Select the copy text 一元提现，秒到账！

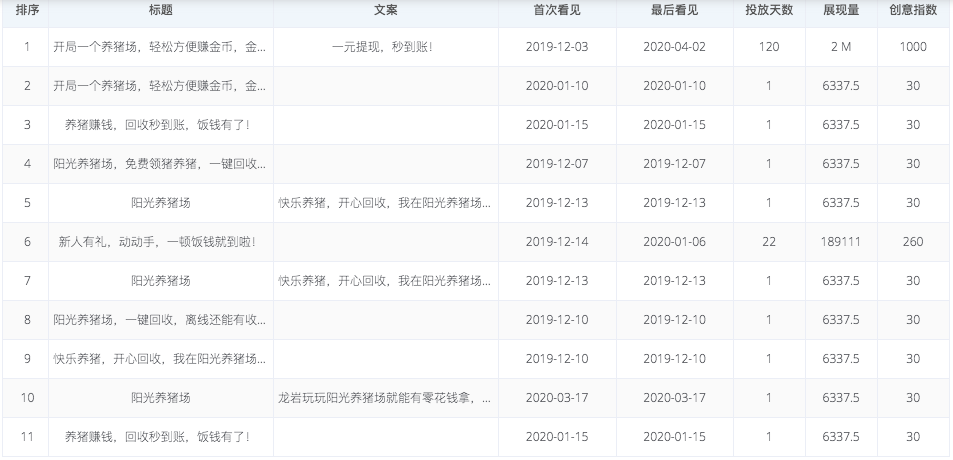tap(385, 47)
